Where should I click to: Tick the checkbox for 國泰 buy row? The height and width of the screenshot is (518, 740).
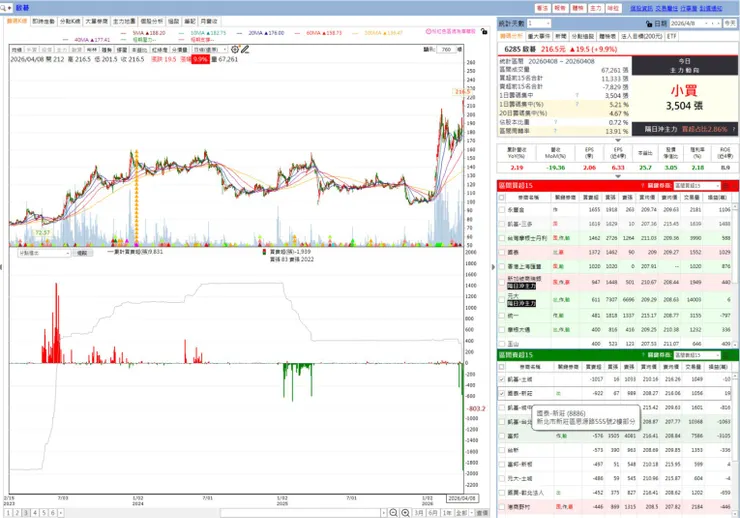502,252
